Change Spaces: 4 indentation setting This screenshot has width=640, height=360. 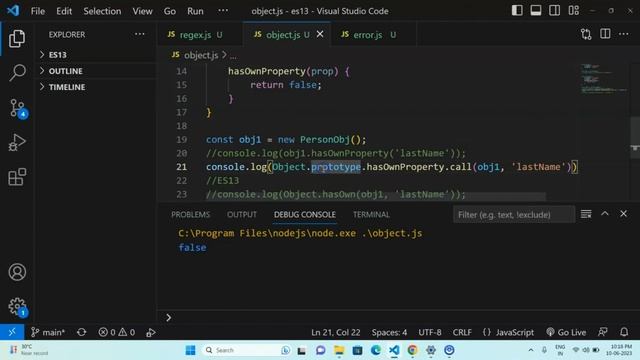pyautogui.click(x=389, y=332)
